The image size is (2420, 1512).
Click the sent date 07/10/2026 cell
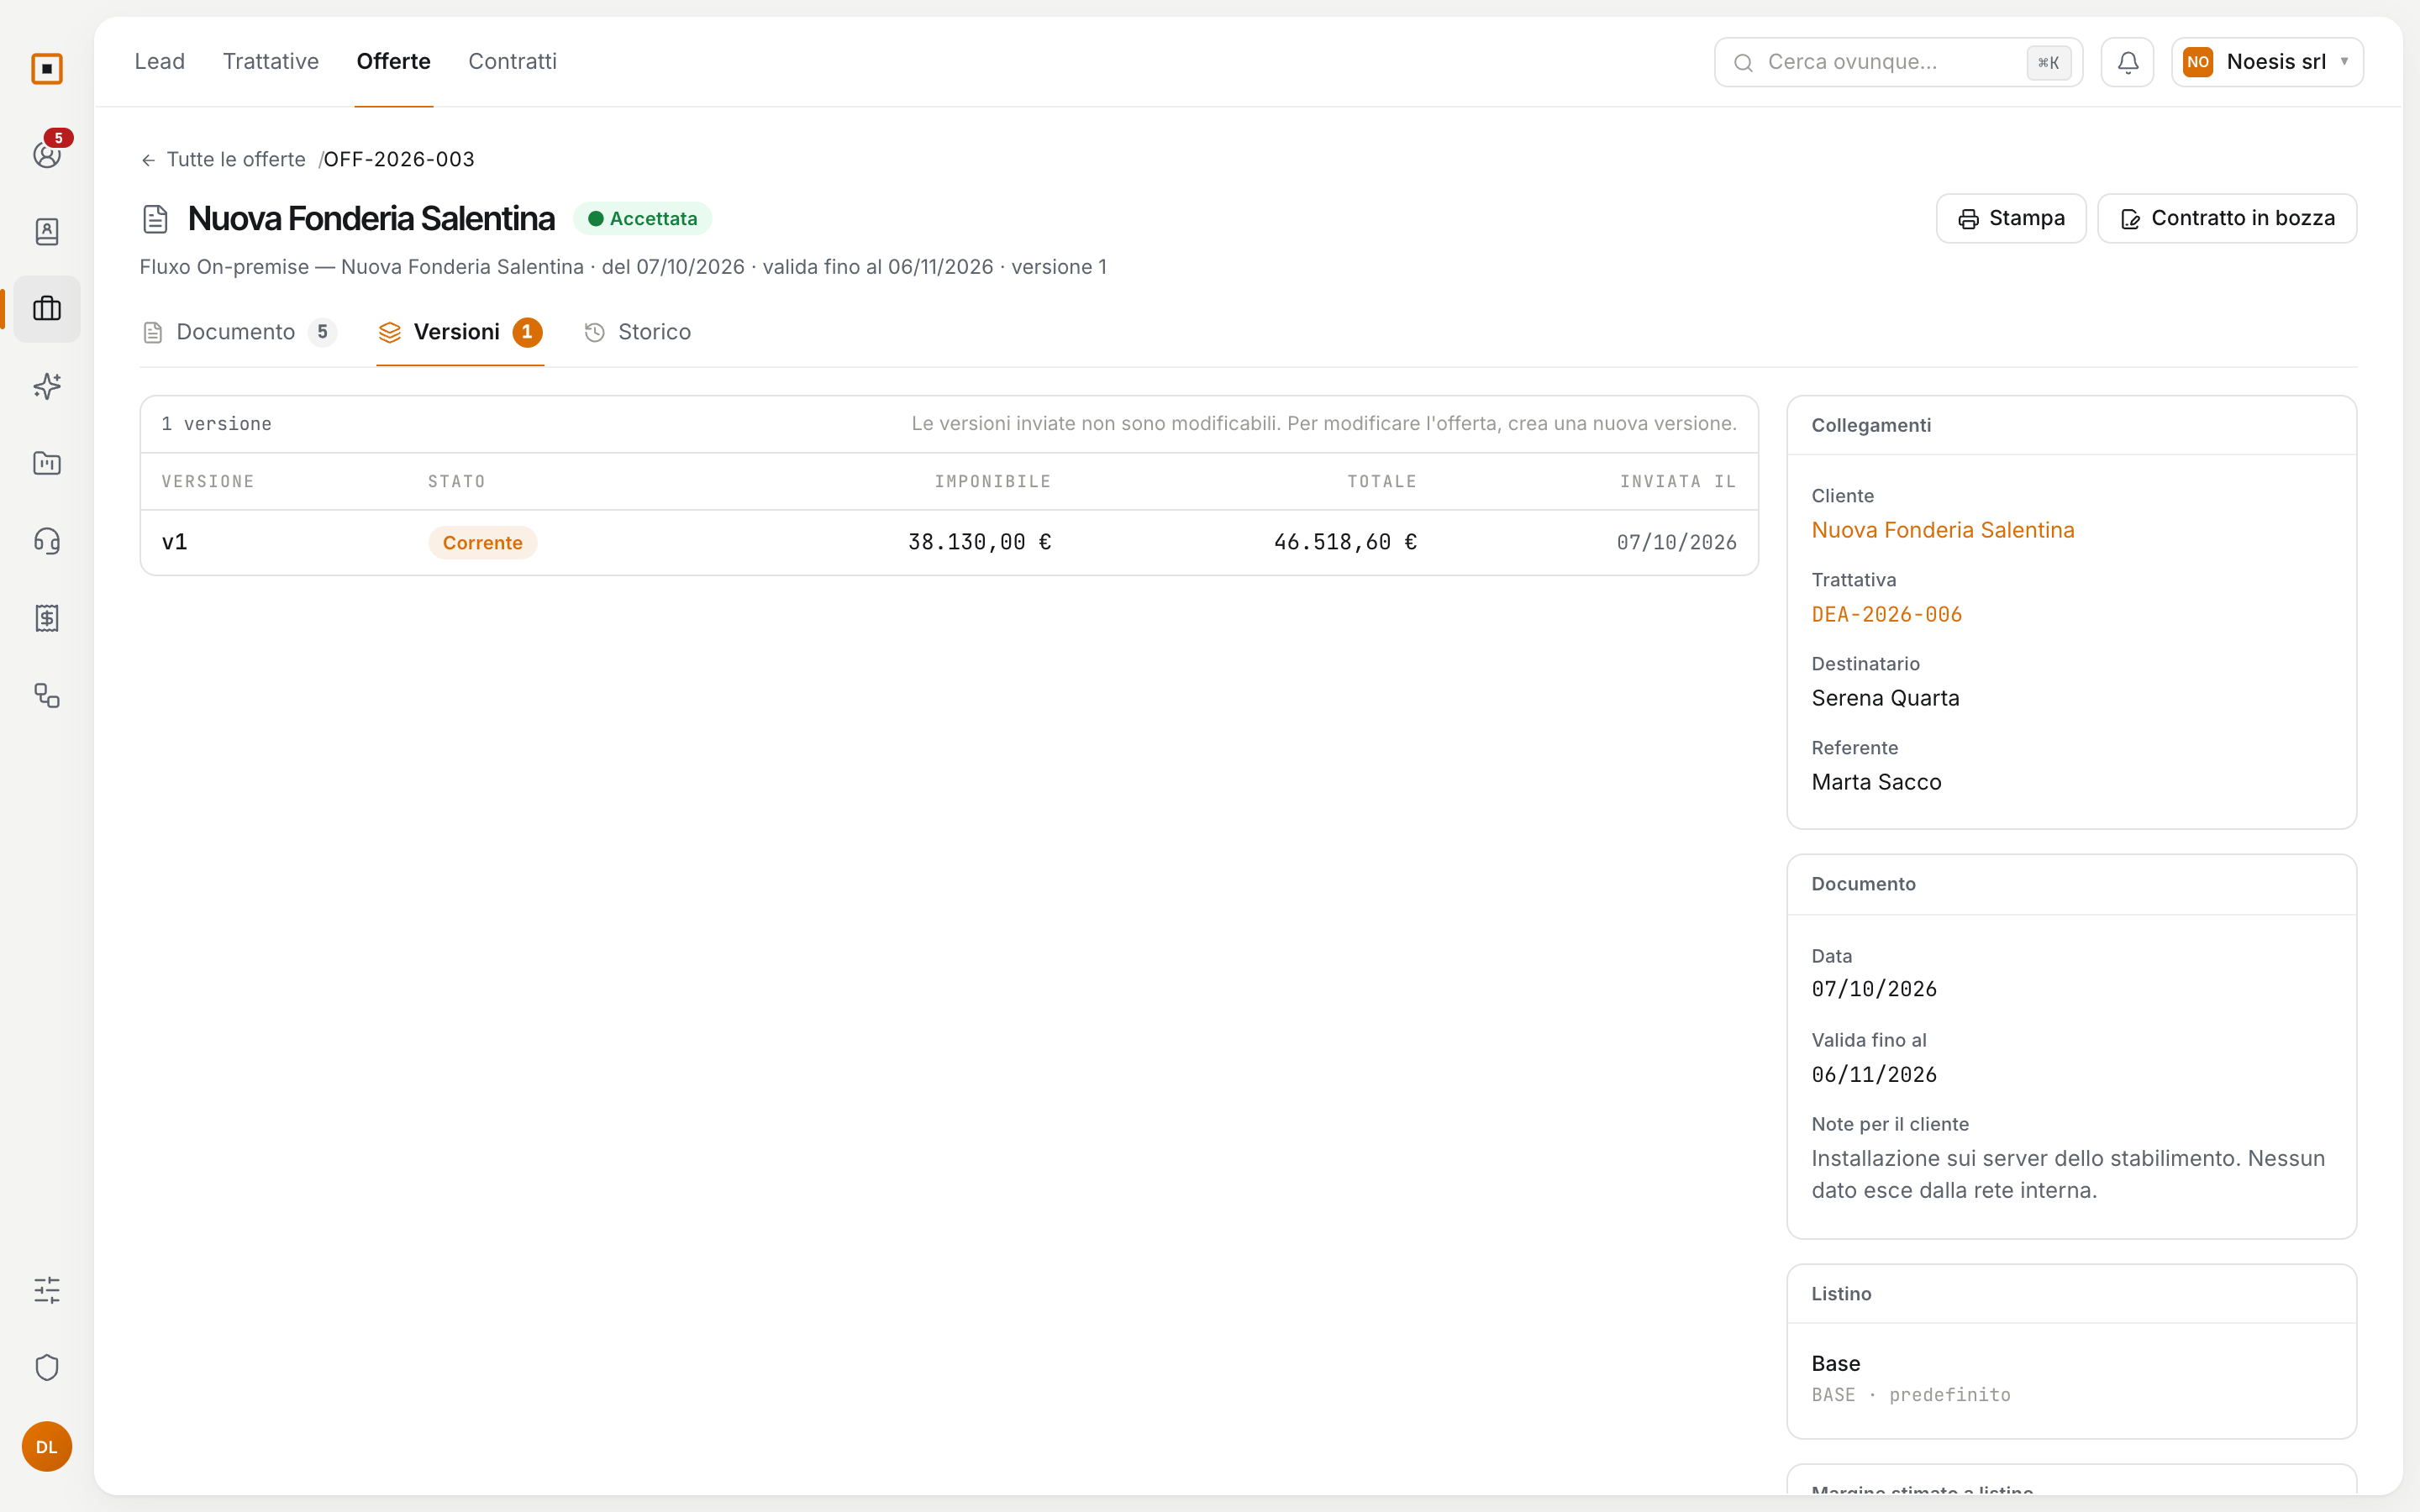click(1677, 542)
